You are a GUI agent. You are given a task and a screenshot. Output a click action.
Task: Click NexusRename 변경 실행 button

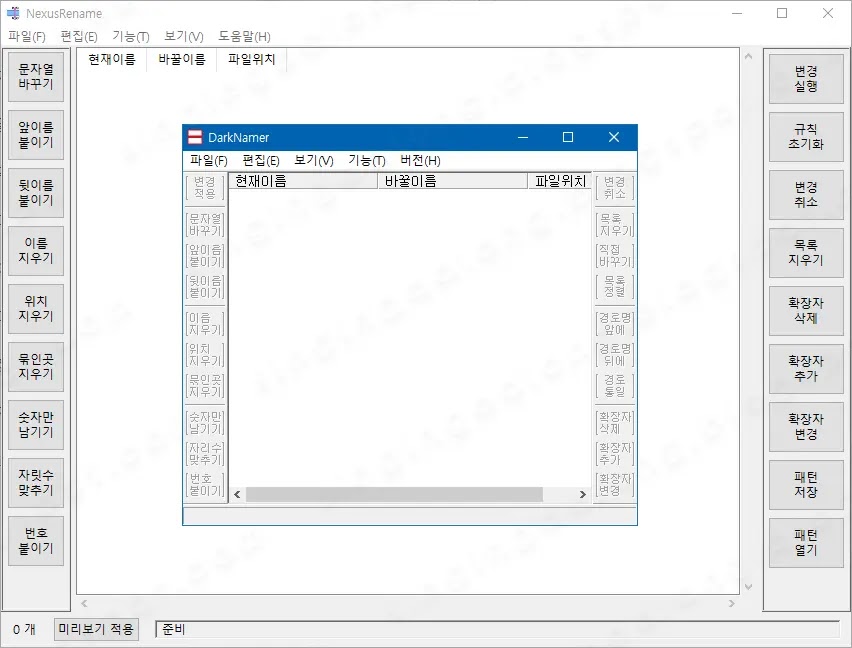point(806,79)
